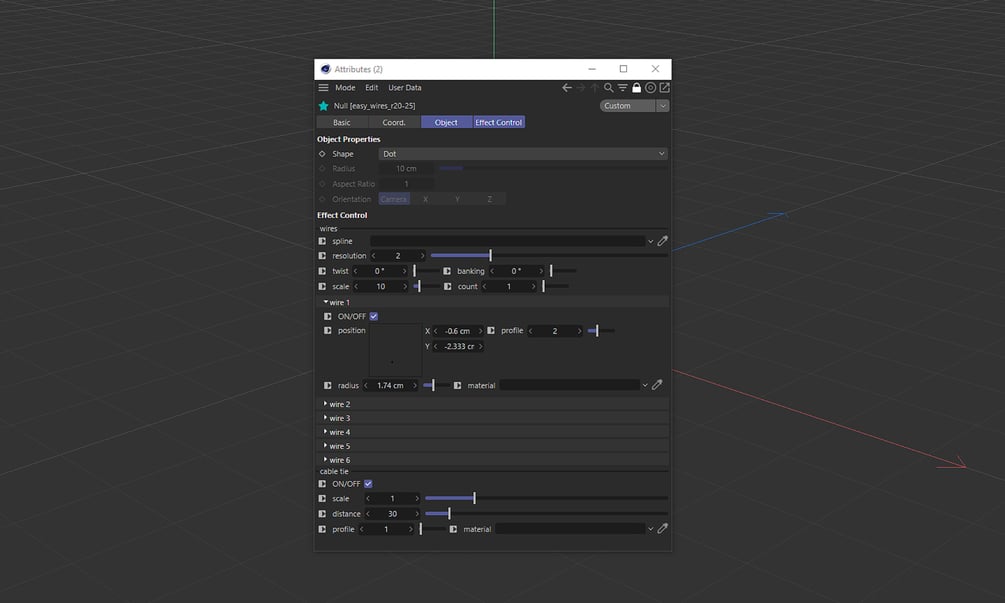Click the eyedropper picker beside spline field

coord(663,241)
